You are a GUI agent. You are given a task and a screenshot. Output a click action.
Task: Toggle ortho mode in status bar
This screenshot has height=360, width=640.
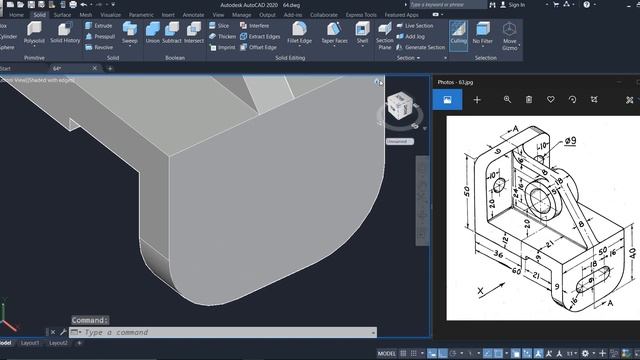(x=442, y=353)
